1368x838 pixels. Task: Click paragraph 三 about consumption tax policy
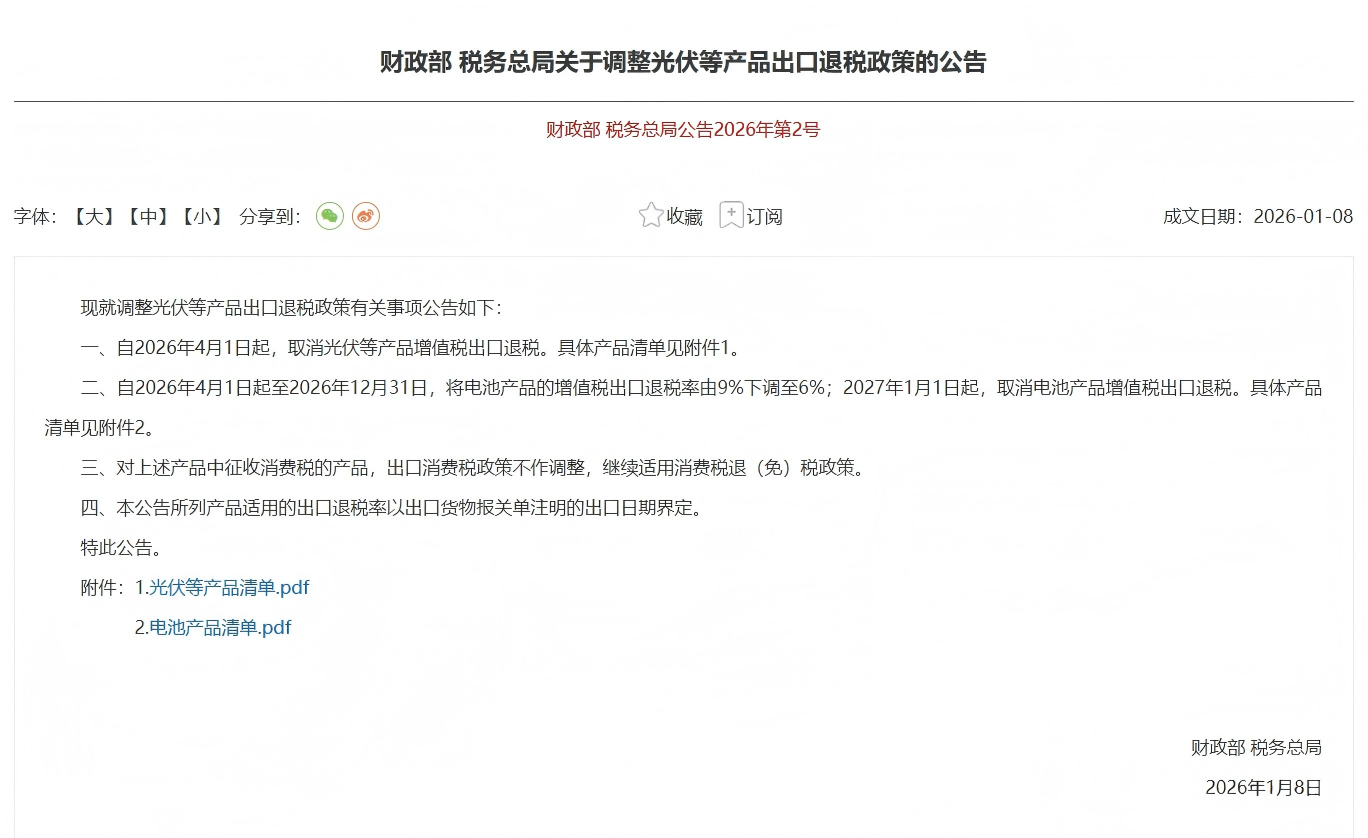pyautogui.click(x=472, y=468)
